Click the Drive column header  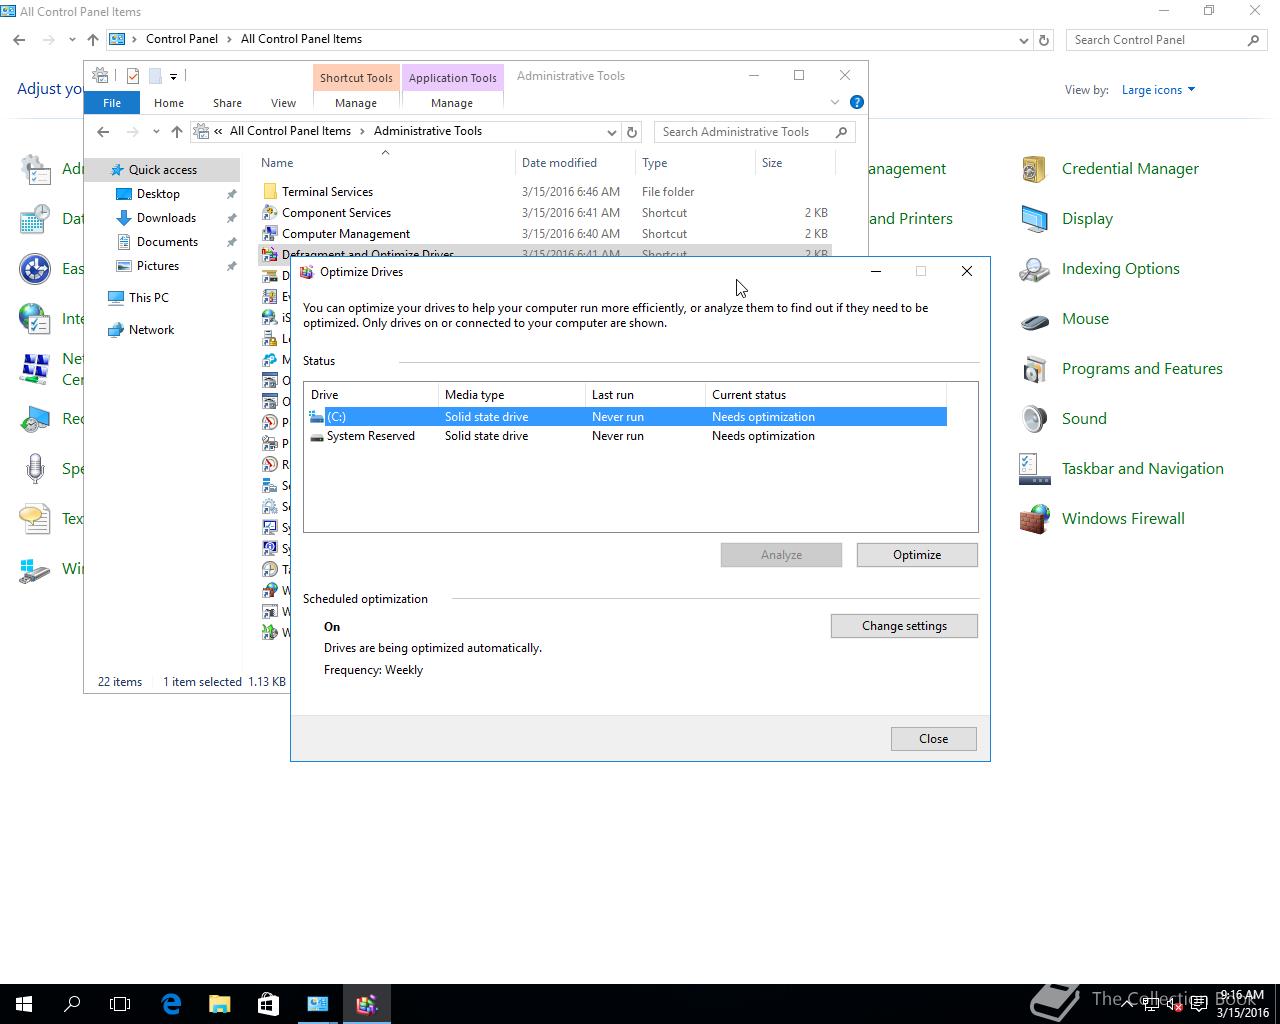(x=372, y=395)
